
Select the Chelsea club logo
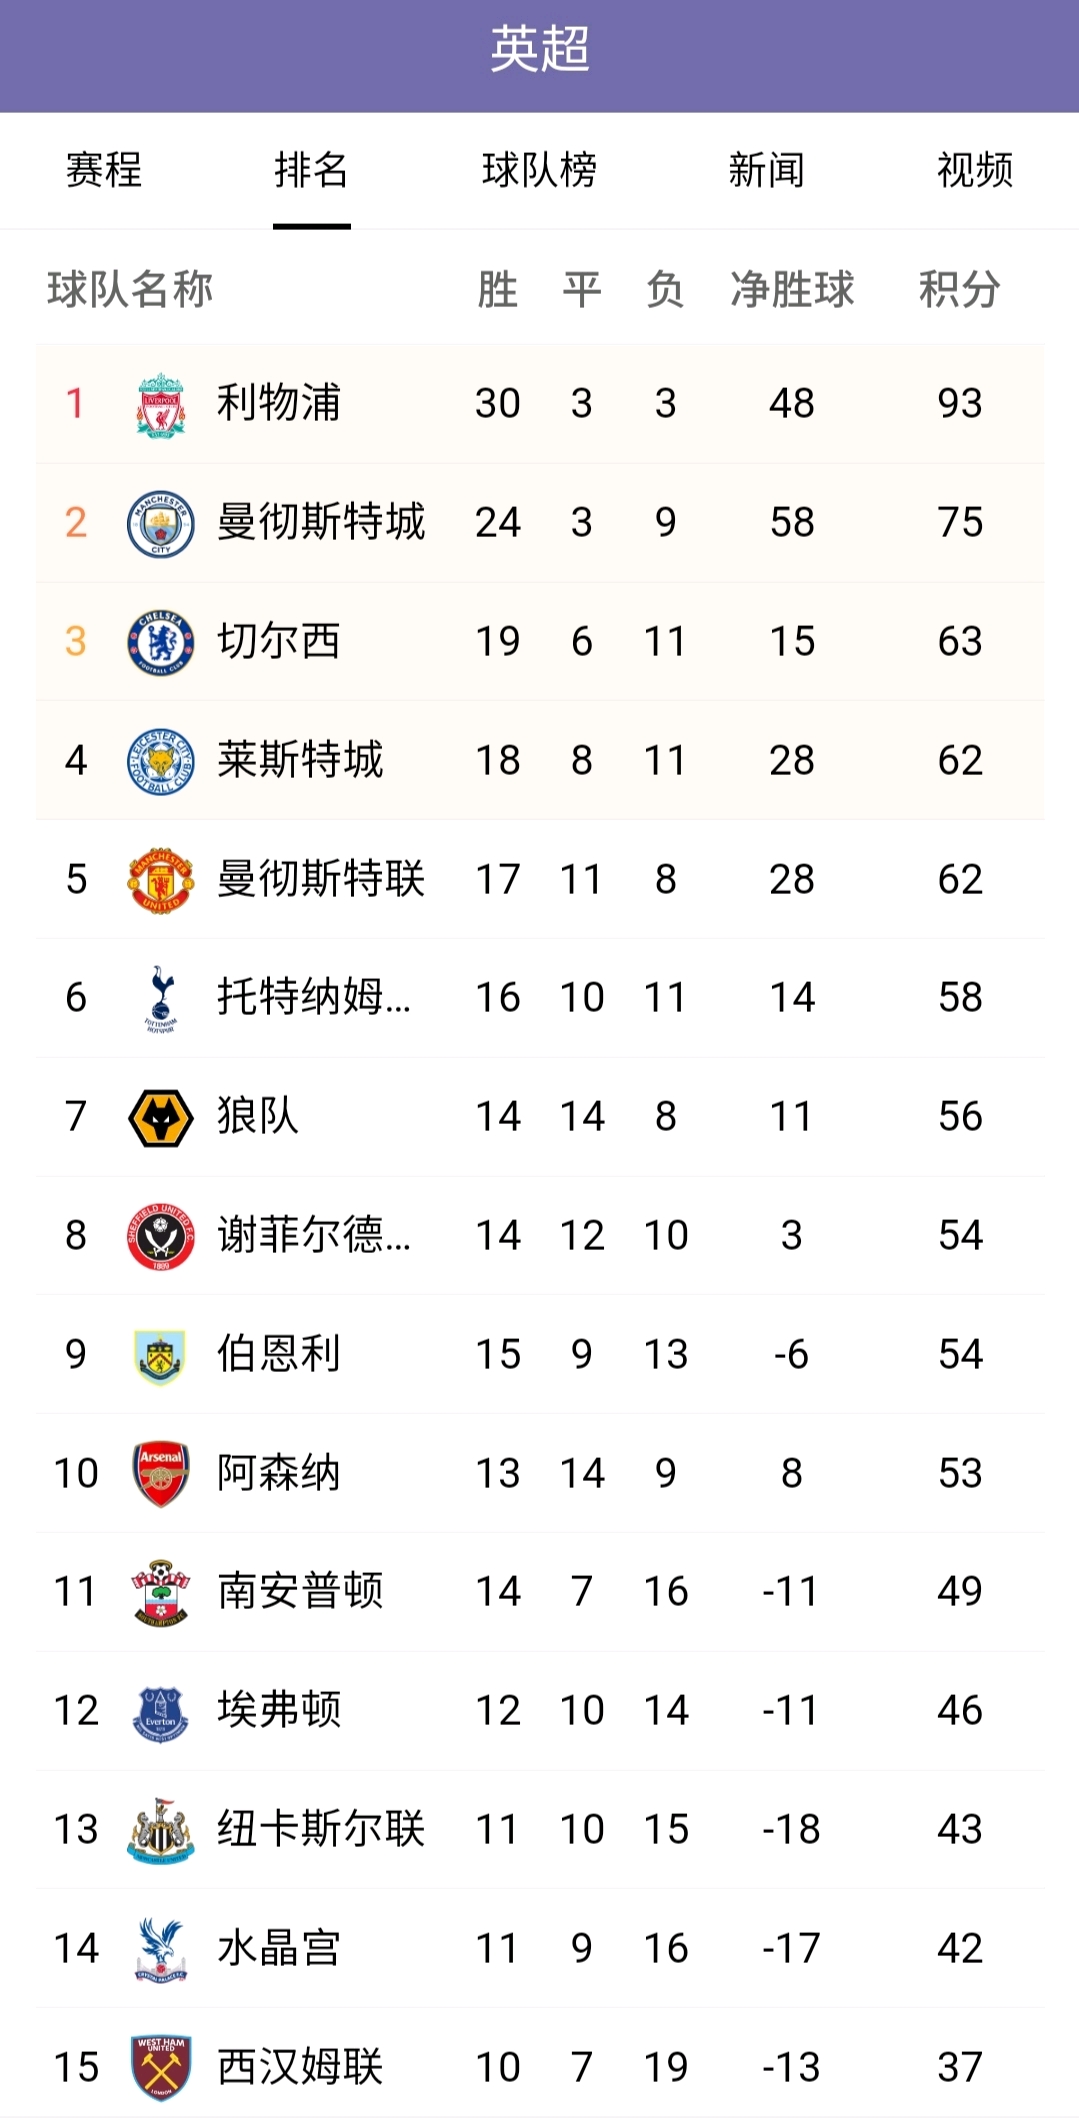[x=161, y=642]
